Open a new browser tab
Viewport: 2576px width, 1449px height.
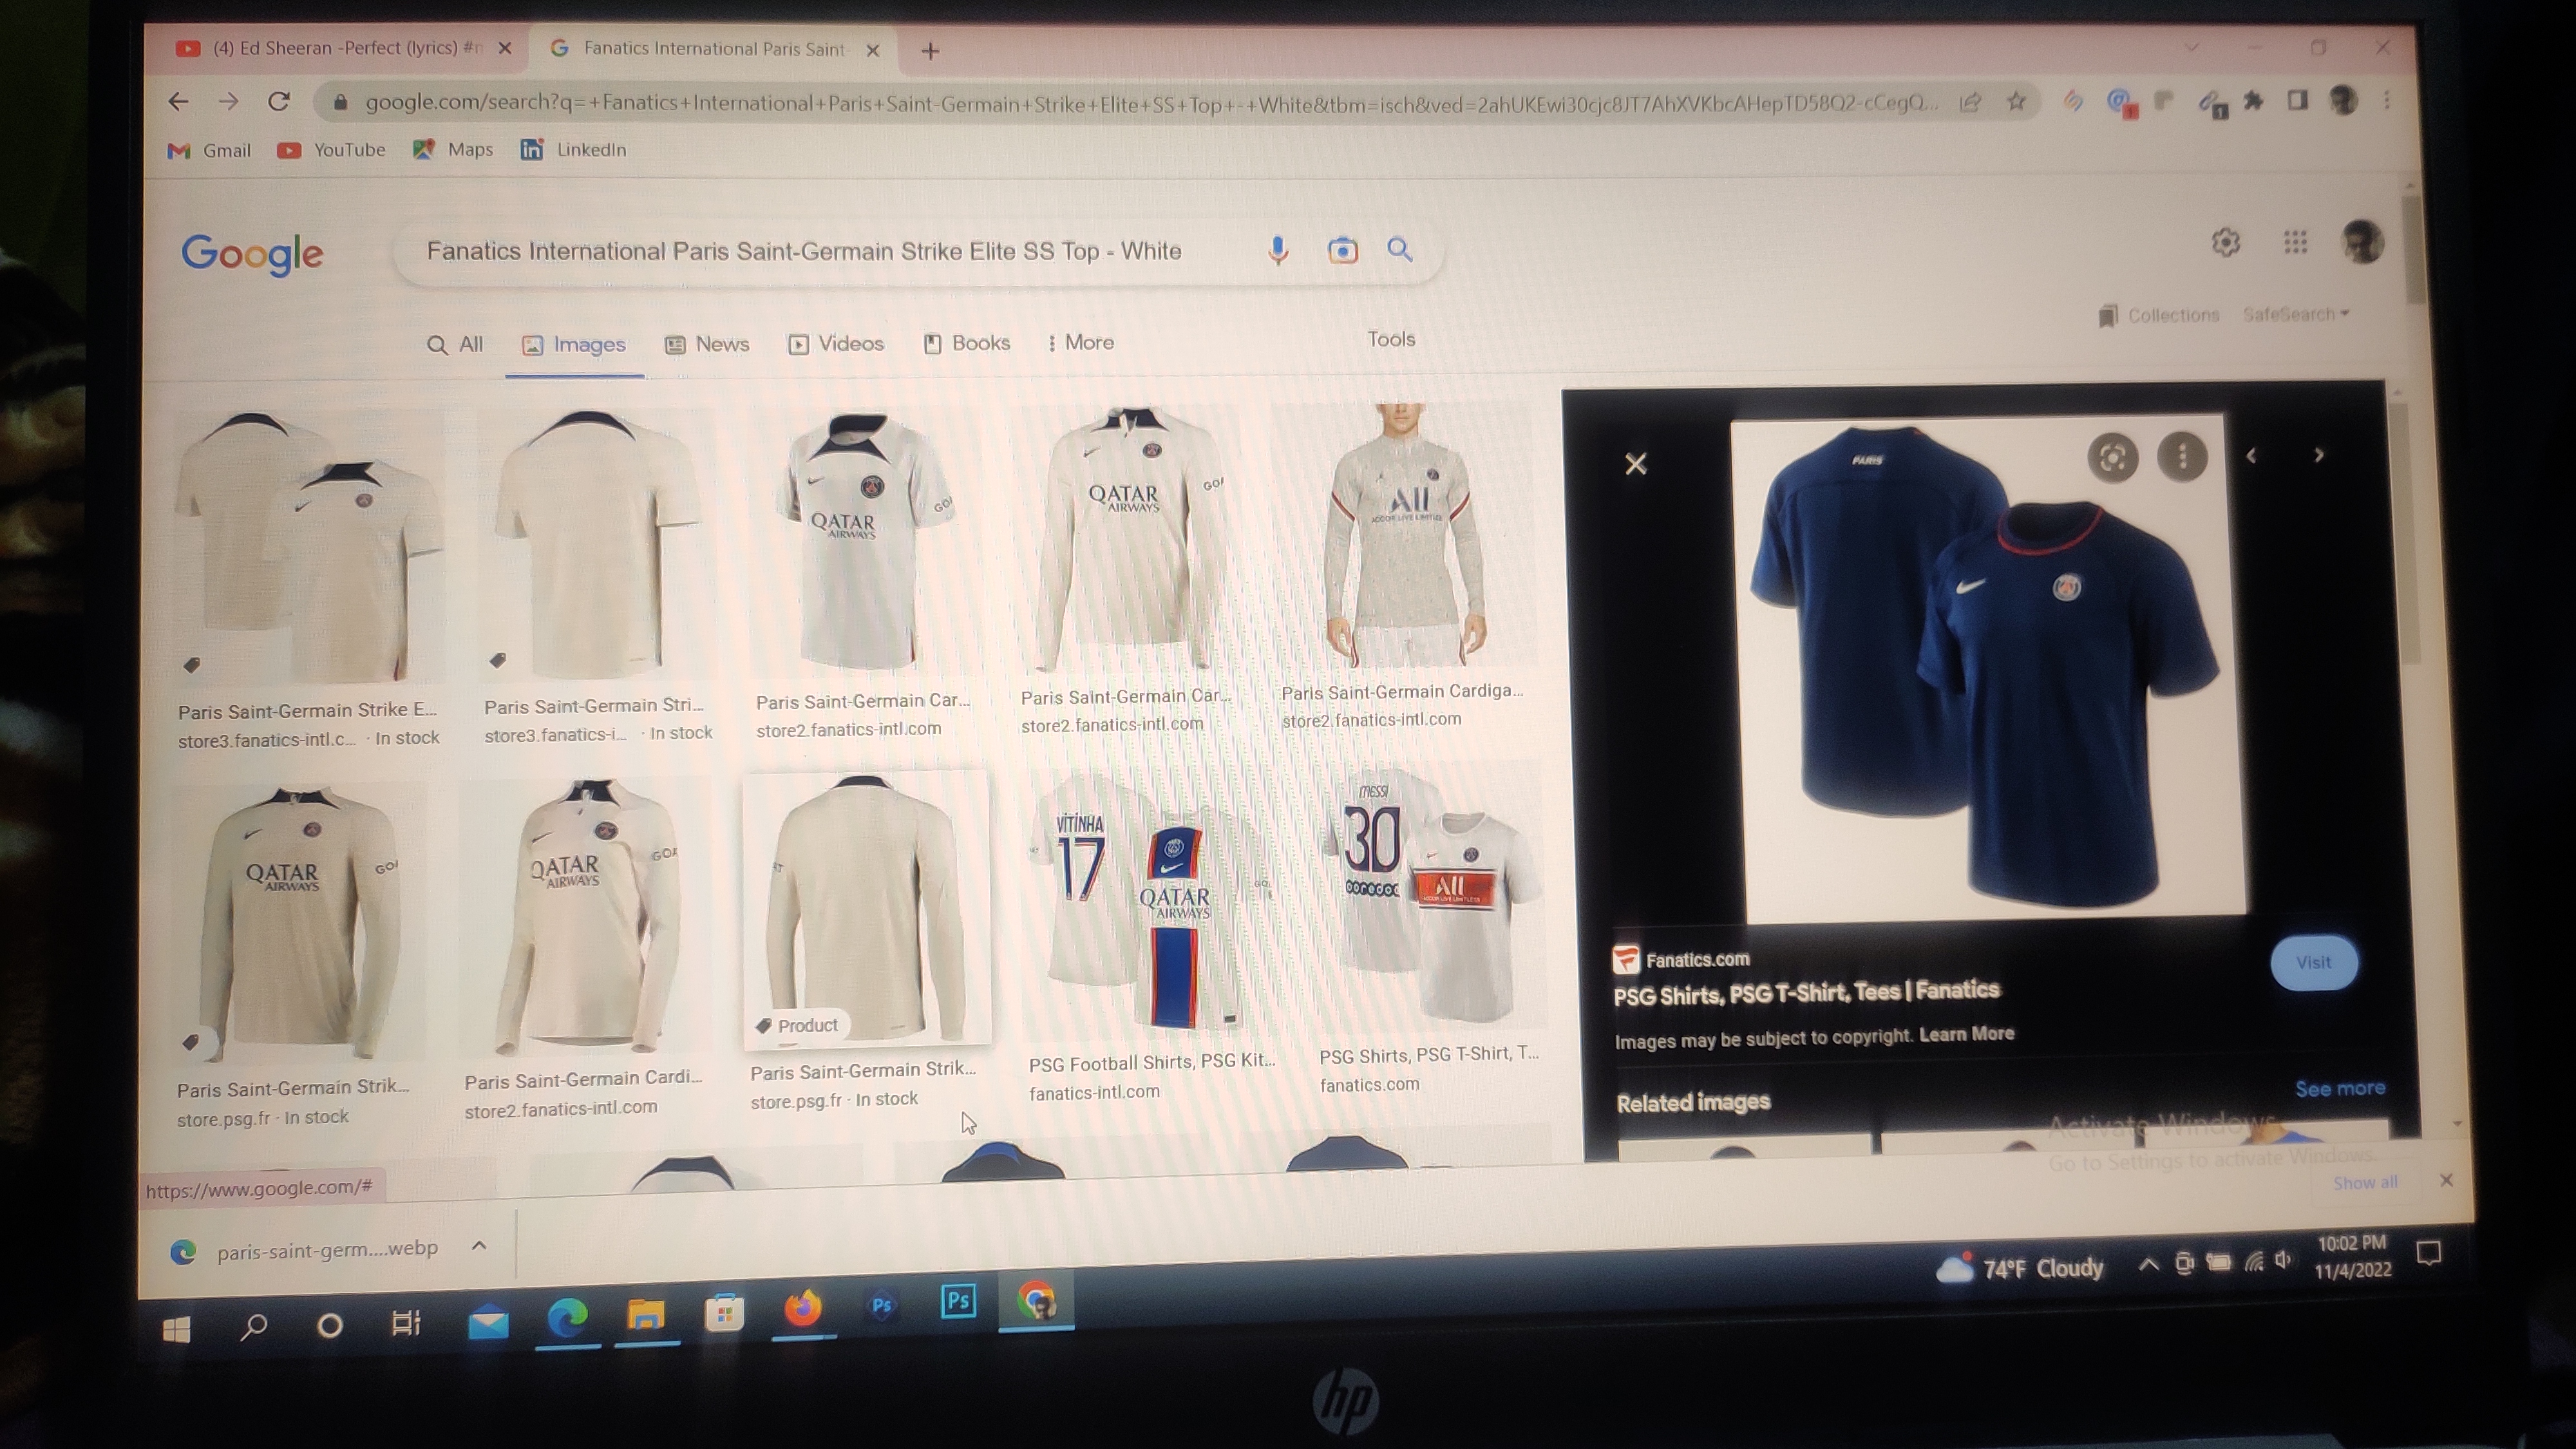pos(930,51)
